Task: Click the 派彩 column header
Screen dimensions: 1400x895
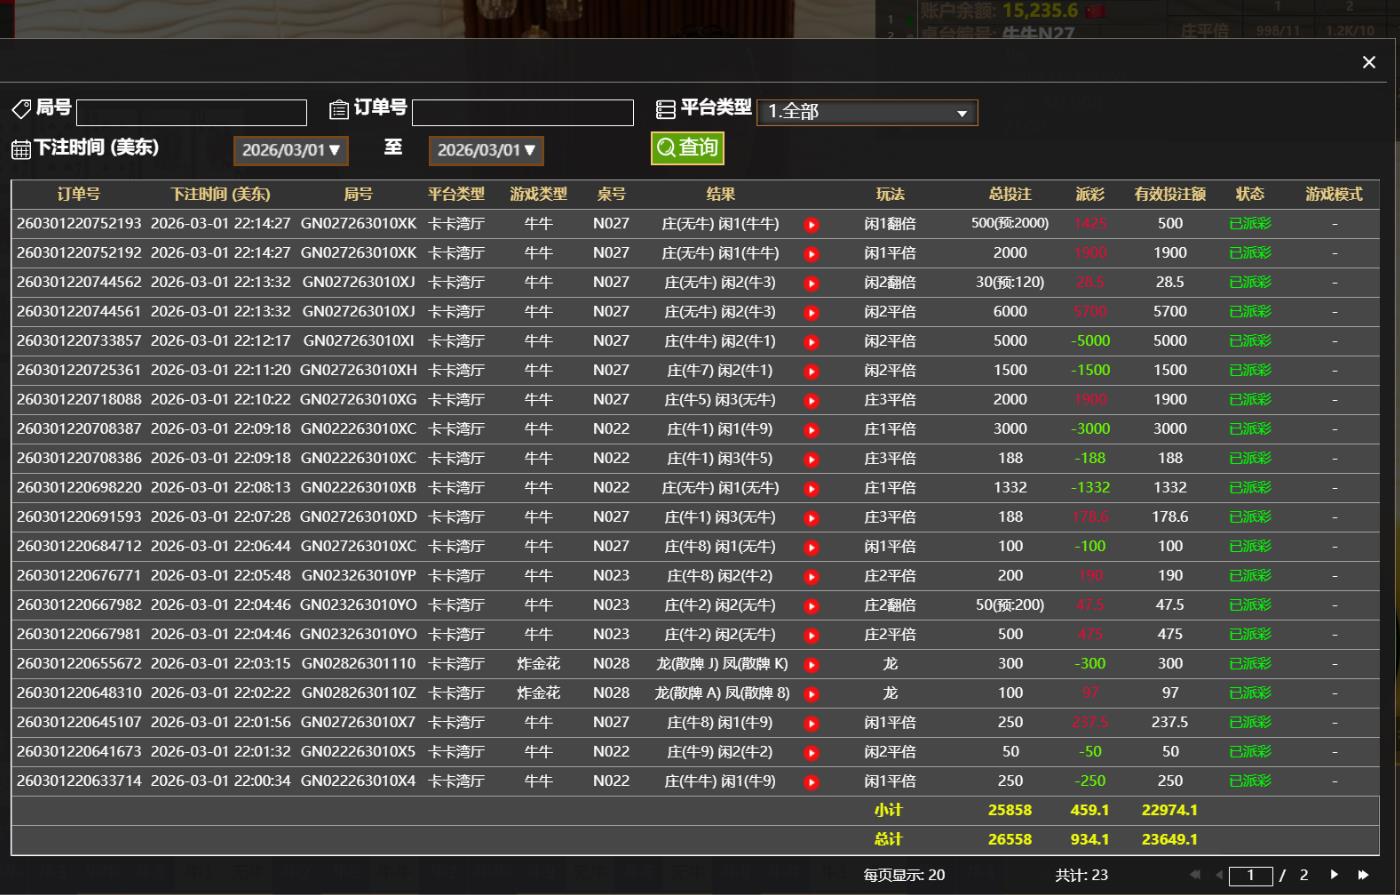Action: click(1090, 194)
